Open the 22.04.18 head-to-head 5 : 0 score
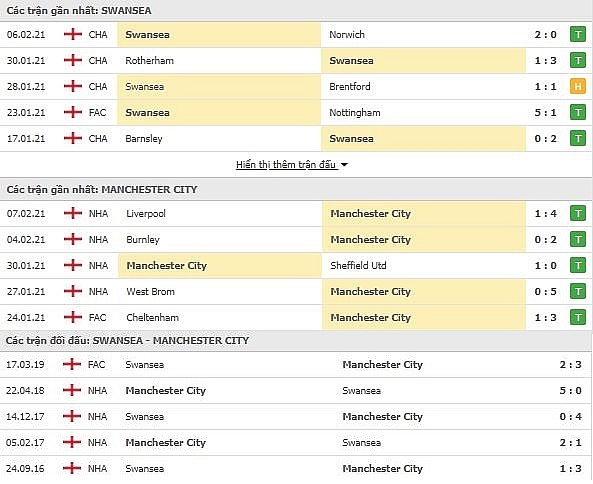This screenshot has width=593, height=484. [x=570, y=391]
